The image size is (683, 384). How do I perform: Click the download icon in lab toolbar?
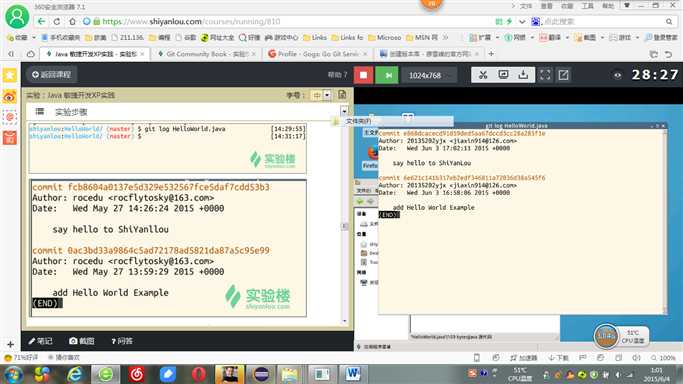pyautogui.click(x=523, y=75)
